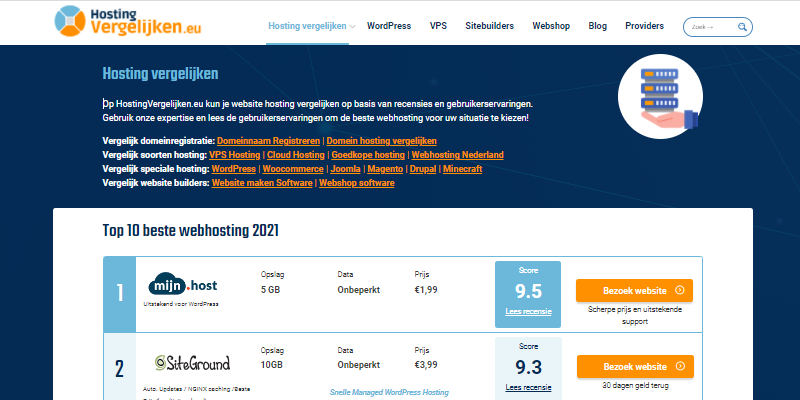
Task: Click the Hosting vergelijken page heading
Action: [x=160, y=74]
